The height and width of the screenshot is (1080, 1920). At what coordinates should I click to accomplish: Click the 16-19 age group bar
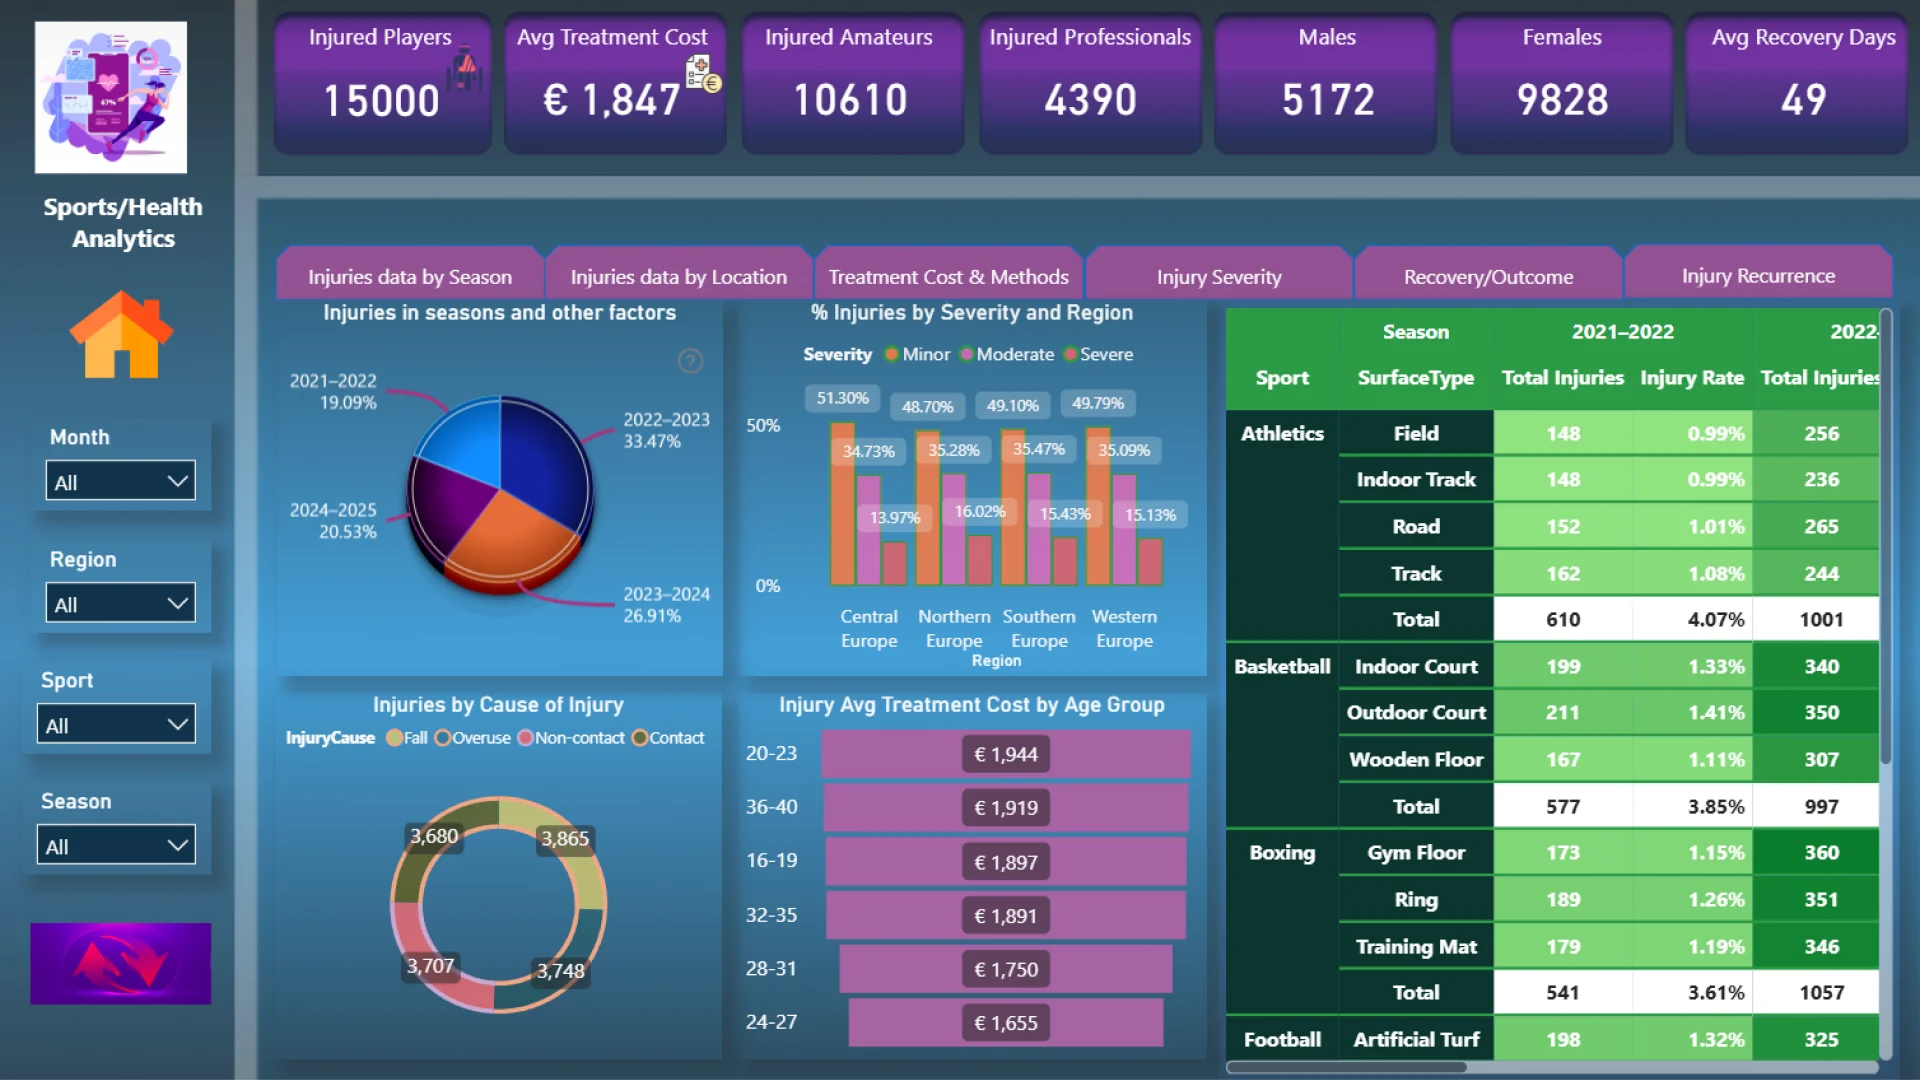point(1006,861)
